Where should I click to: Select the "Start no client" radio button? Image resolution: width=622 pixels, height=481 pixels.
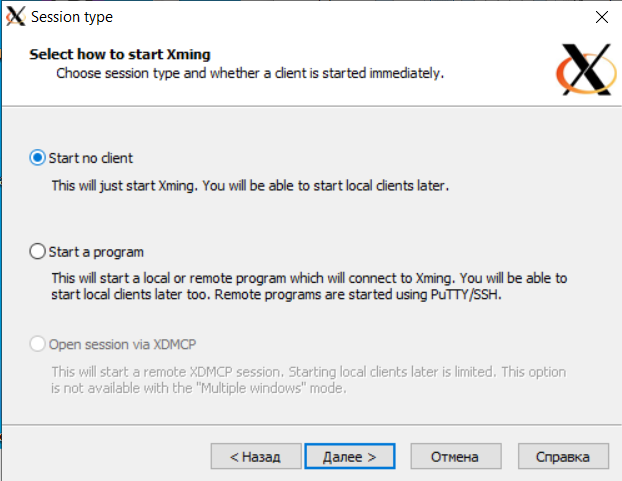coord(38,158)
